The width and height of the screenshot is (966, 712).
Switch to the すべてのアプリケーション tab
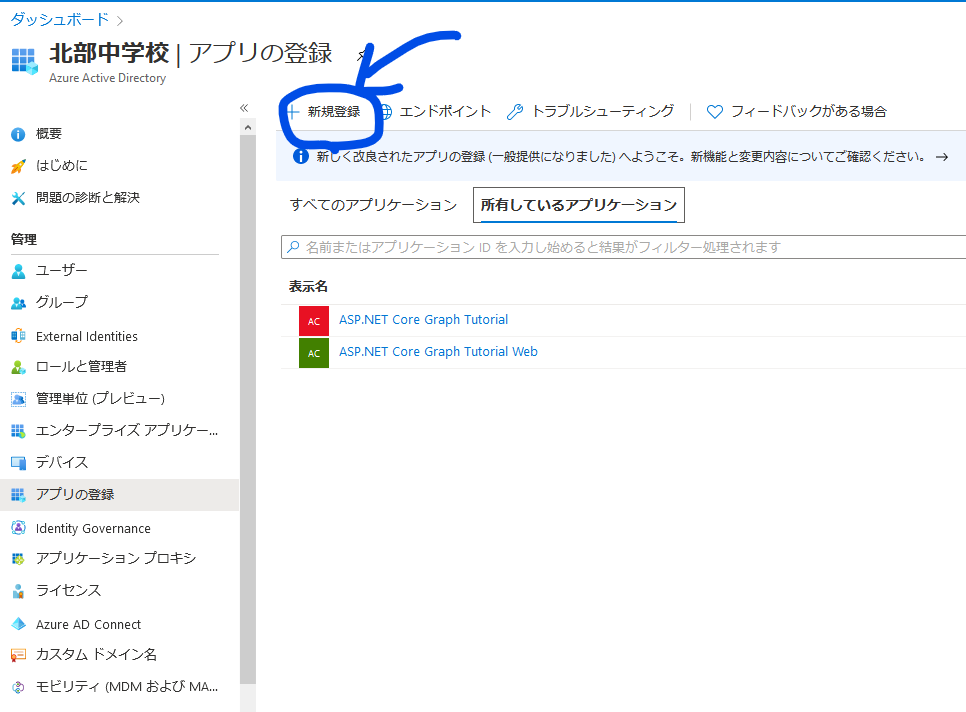tap(372, 204)
